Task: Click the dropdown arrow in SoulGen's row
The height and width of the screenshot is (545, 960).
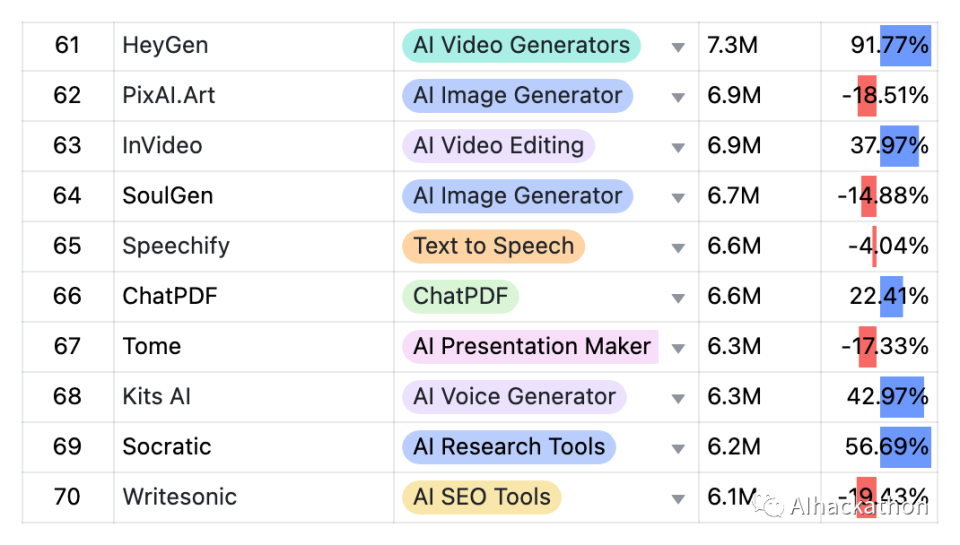Action: point(678,197)
